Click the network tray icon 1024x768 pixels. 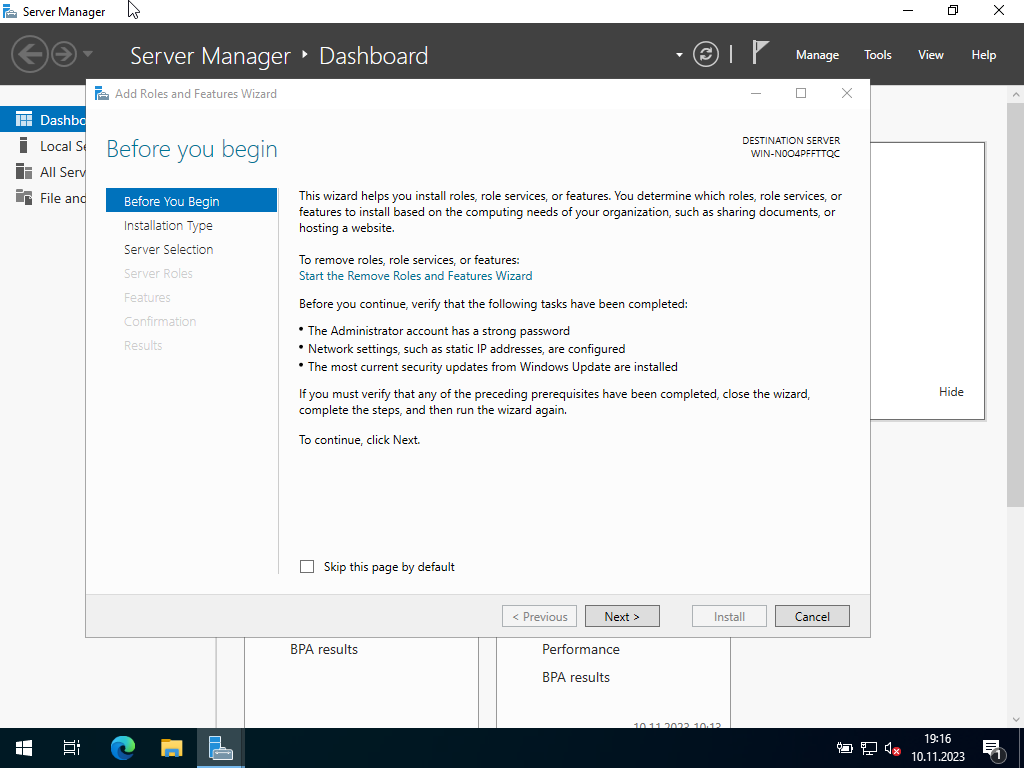tap(869, 748)
